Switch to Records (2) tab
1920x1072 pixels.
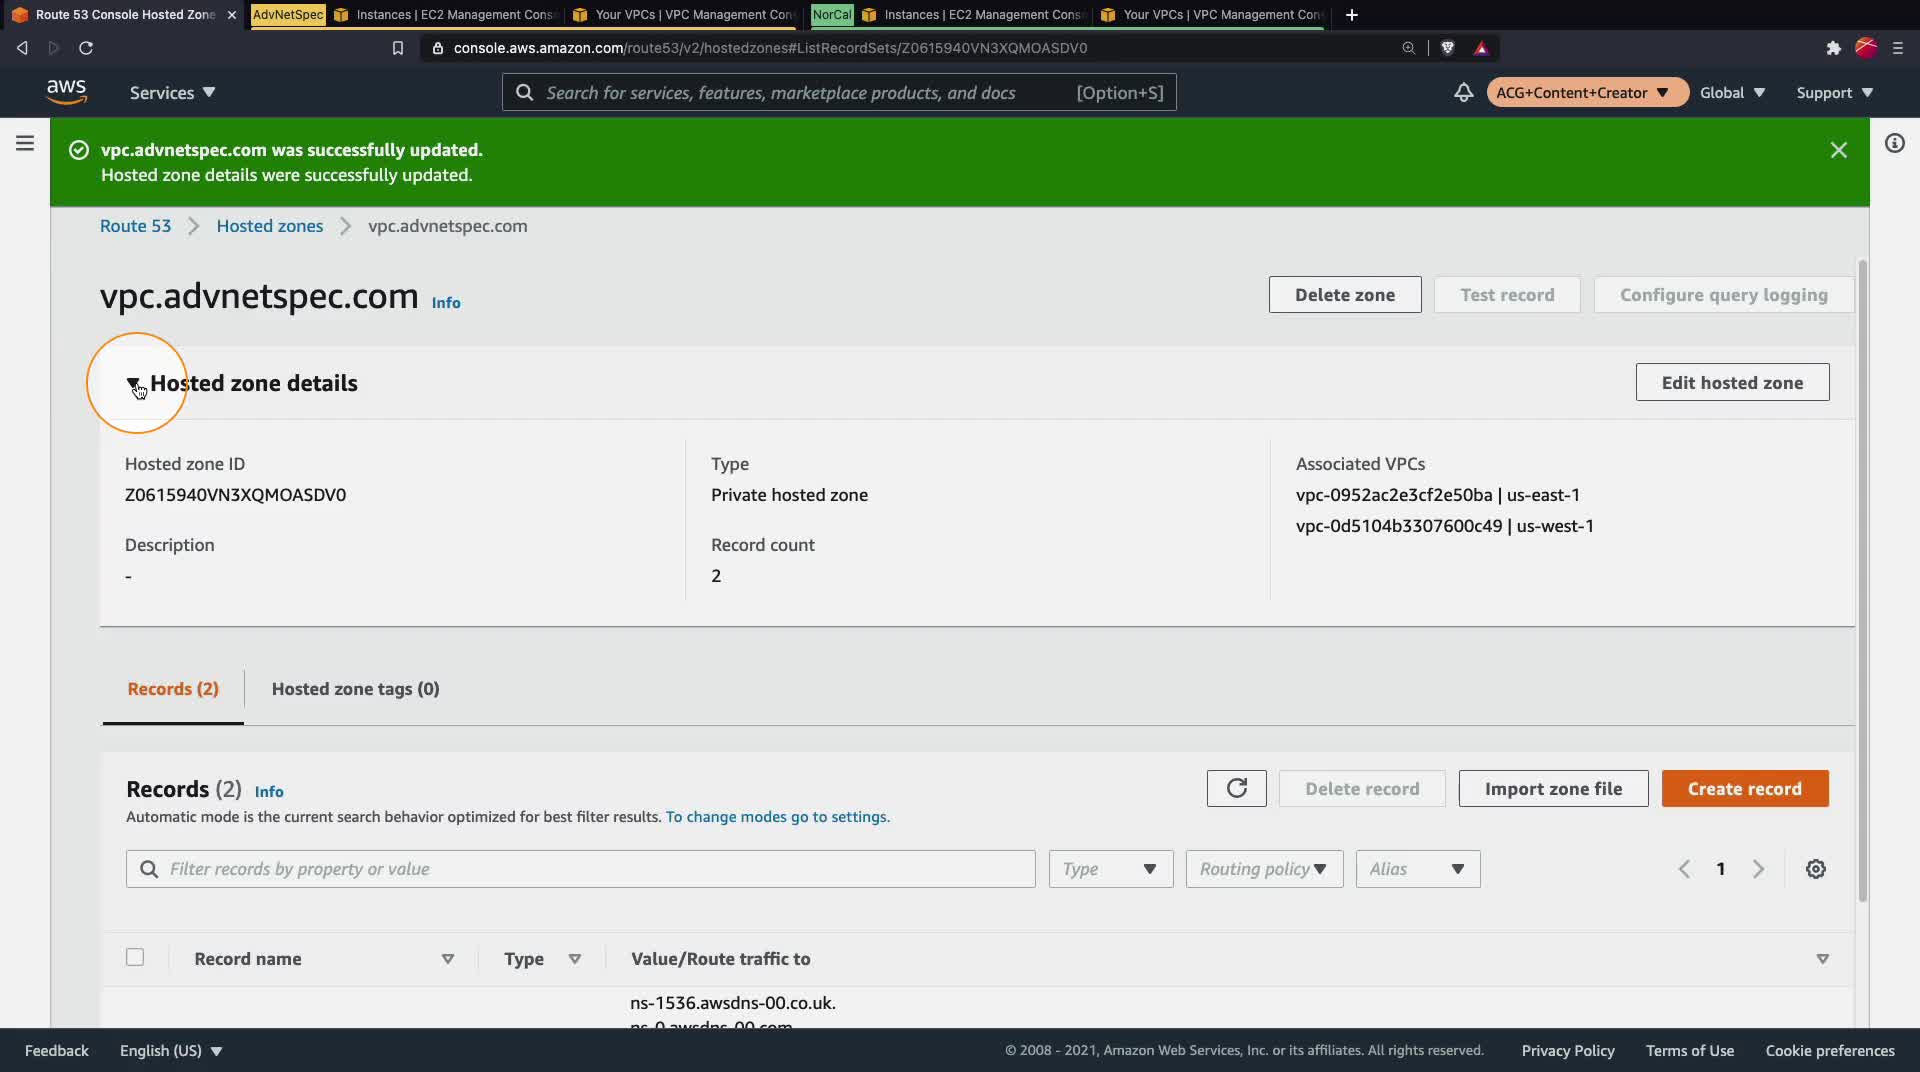(x=173, y=689)
